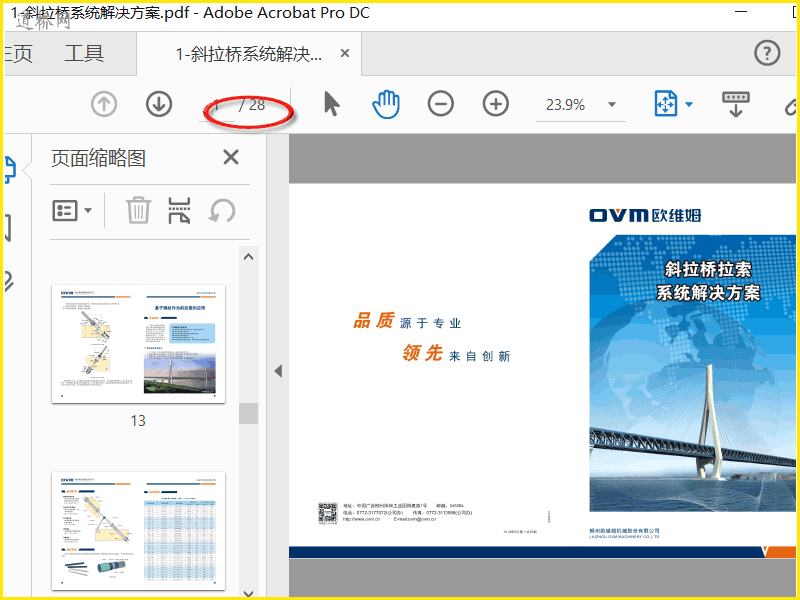Screen dimensions: 800x600
Task: Select page 13 thumbnail
Action: point(138,344)
